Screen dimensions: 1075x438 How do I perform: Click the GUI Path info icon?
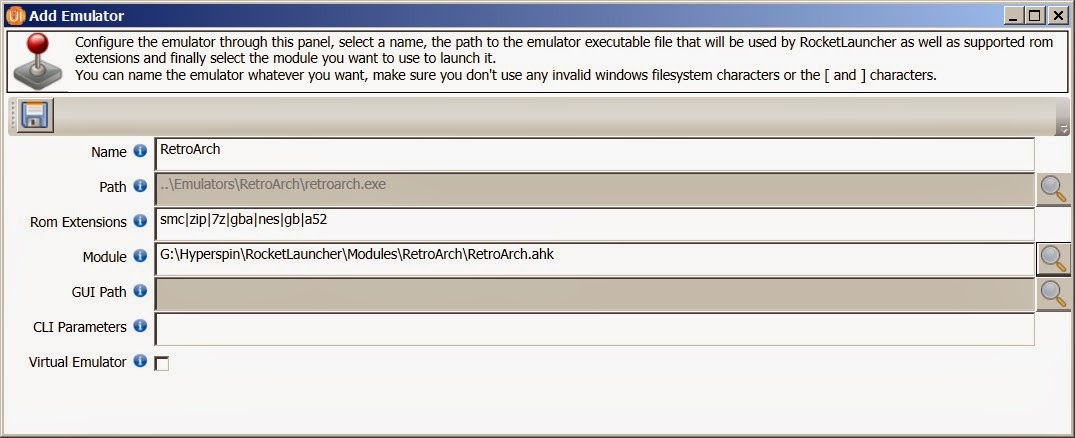point(140,291)
